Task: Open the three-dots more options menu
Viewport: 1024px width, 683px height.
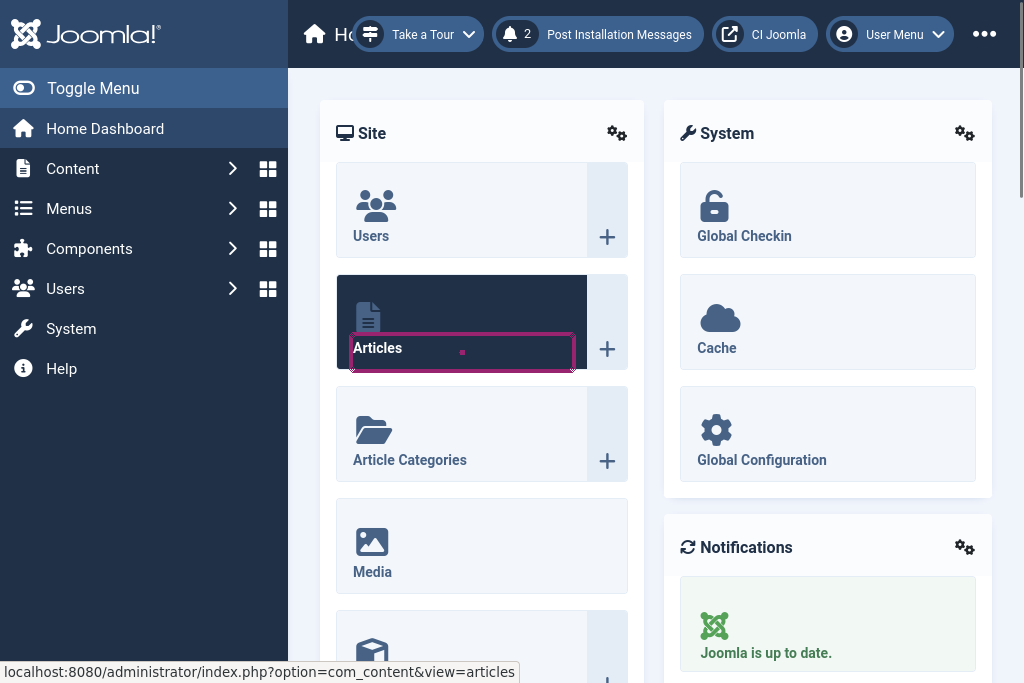Action: pyautogui.click(x=984, y=34)
